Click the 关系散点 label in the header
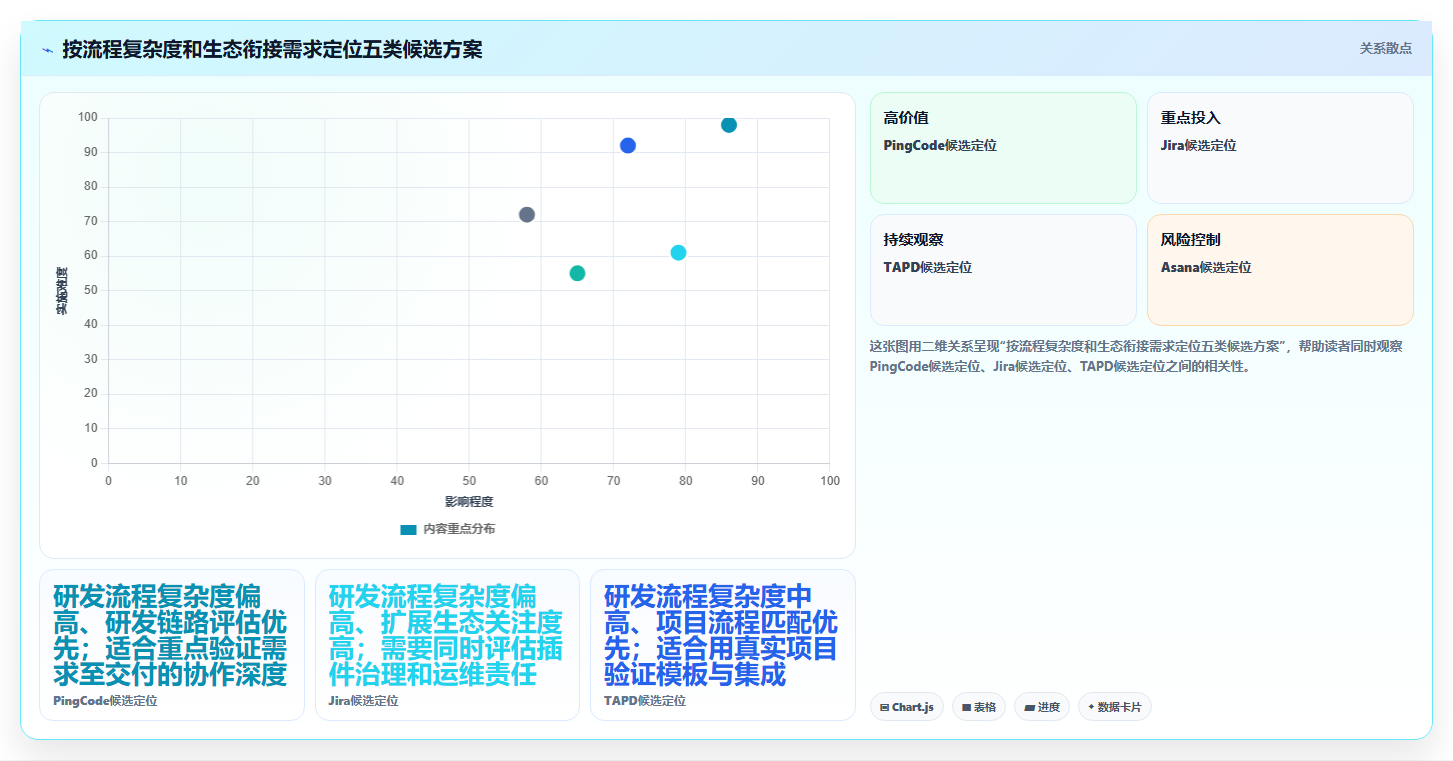 (x=1385, y=48)
